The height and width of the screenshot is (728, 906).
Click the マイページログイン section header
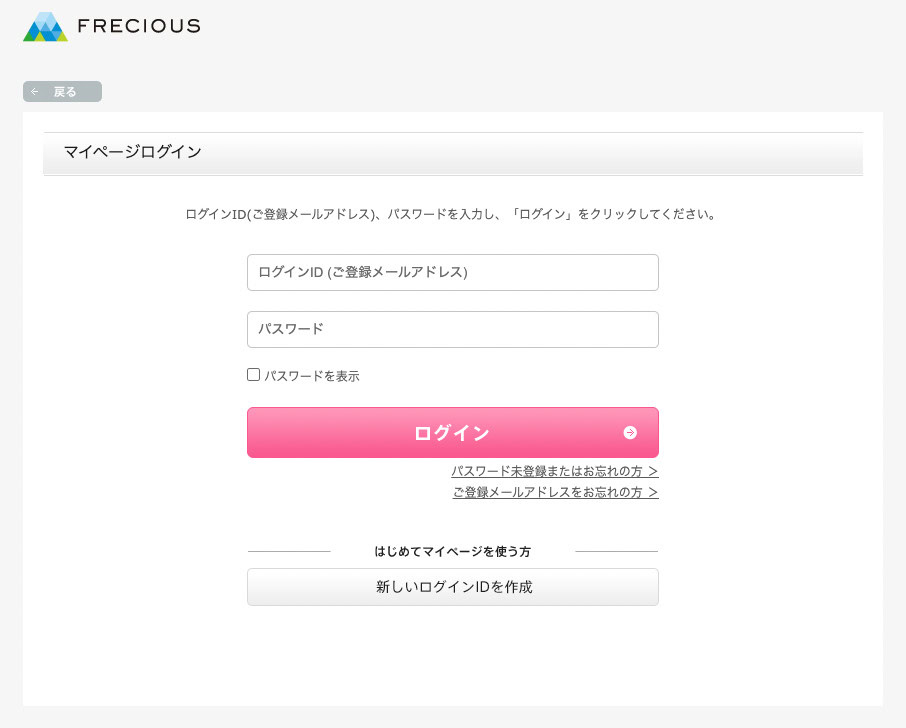[133, 152]
